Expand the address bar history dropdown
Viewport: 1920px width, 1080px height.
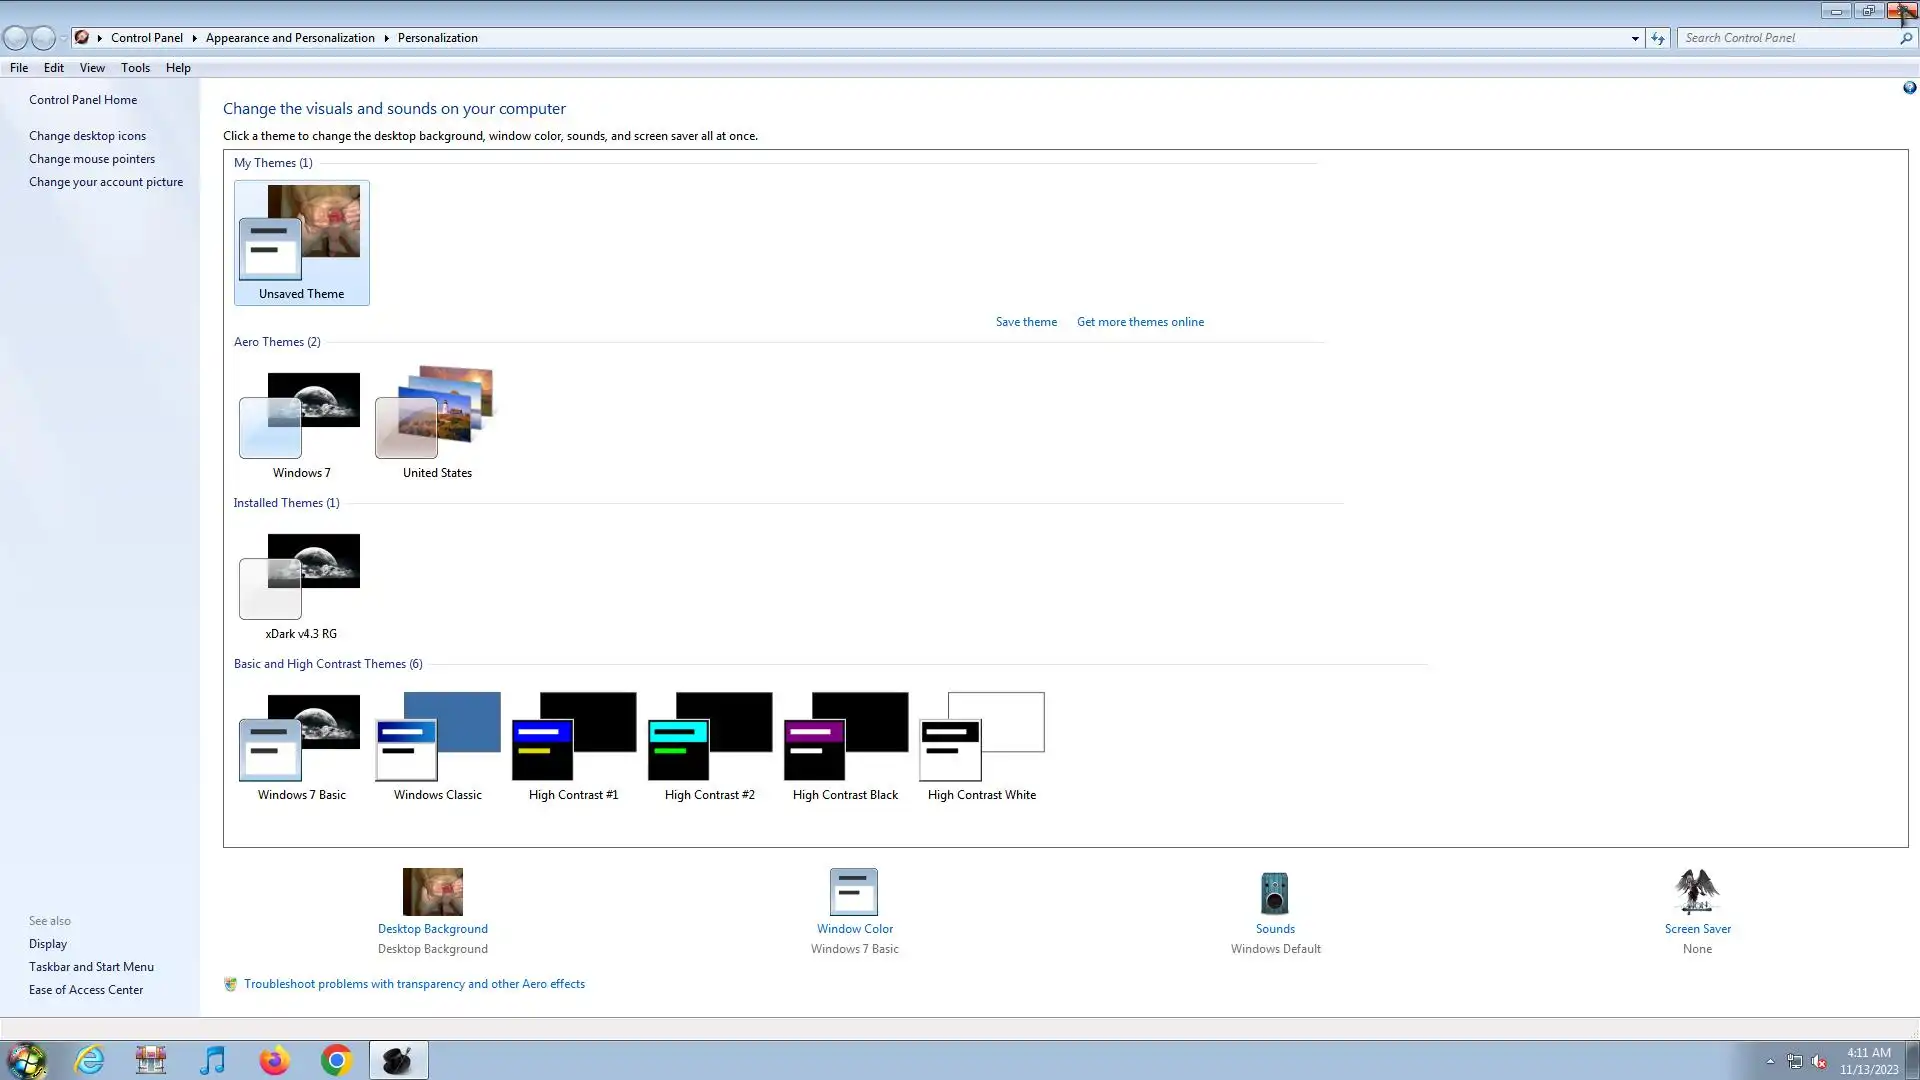tap(1635, 38)
